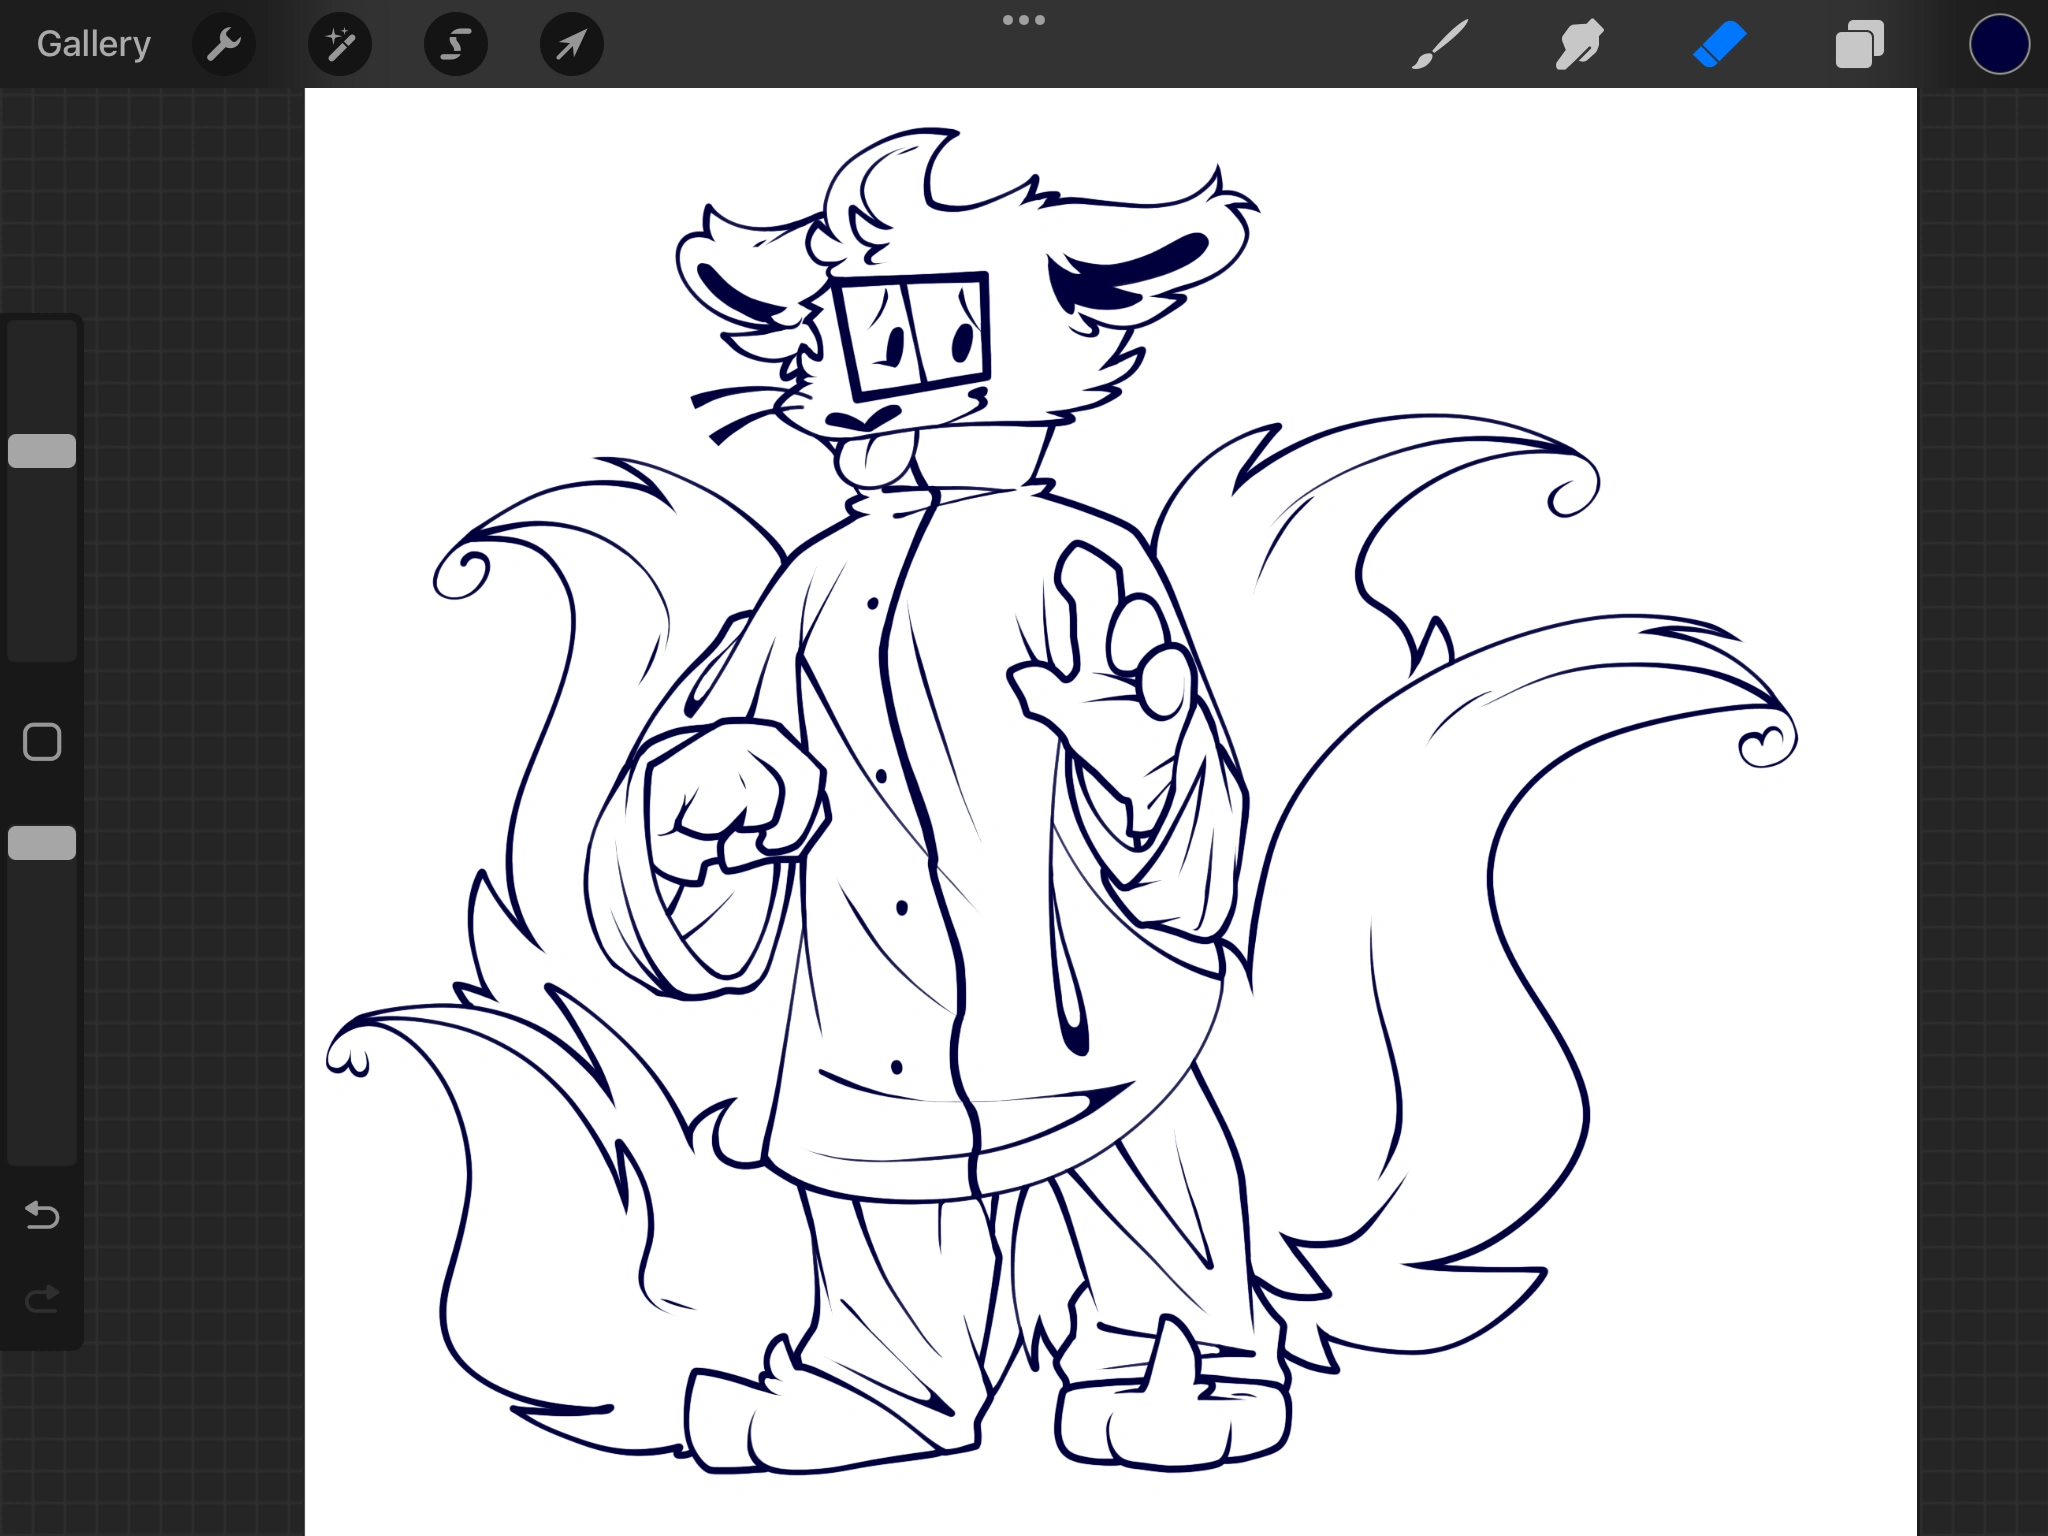
Task: Tap the character drawing on the canvas
Action: click(x=950, y=800)
